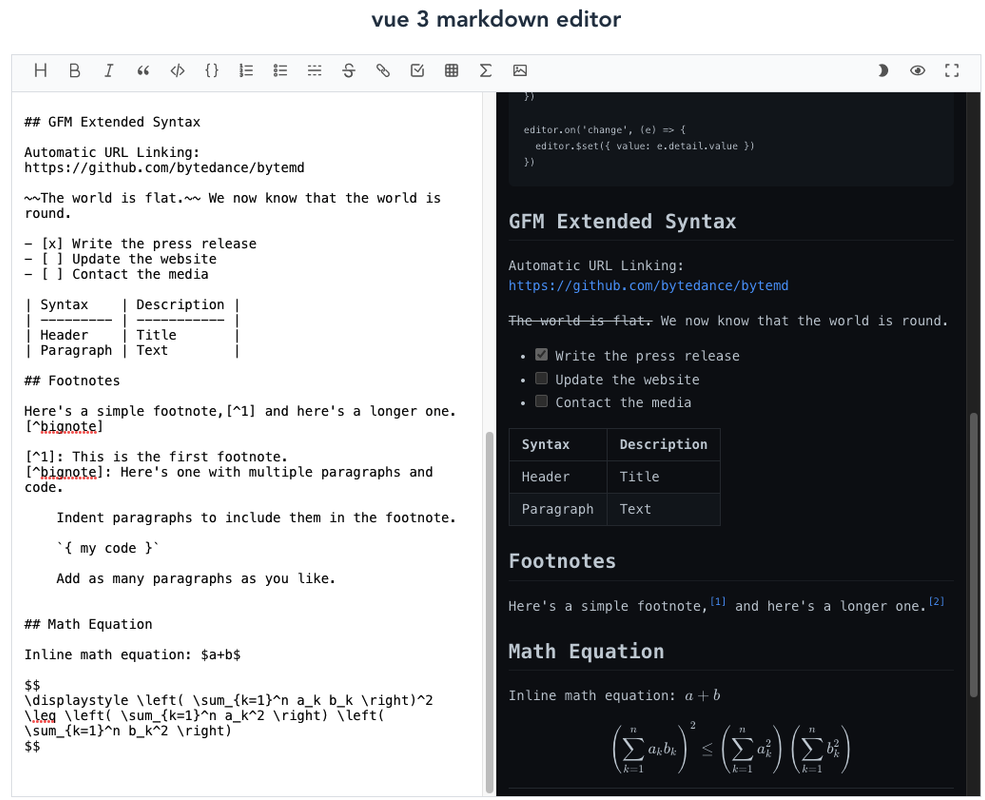The width and height of the screenshot is (985, 800).
Task: Insert an ordered list
Action: point(246,70)
